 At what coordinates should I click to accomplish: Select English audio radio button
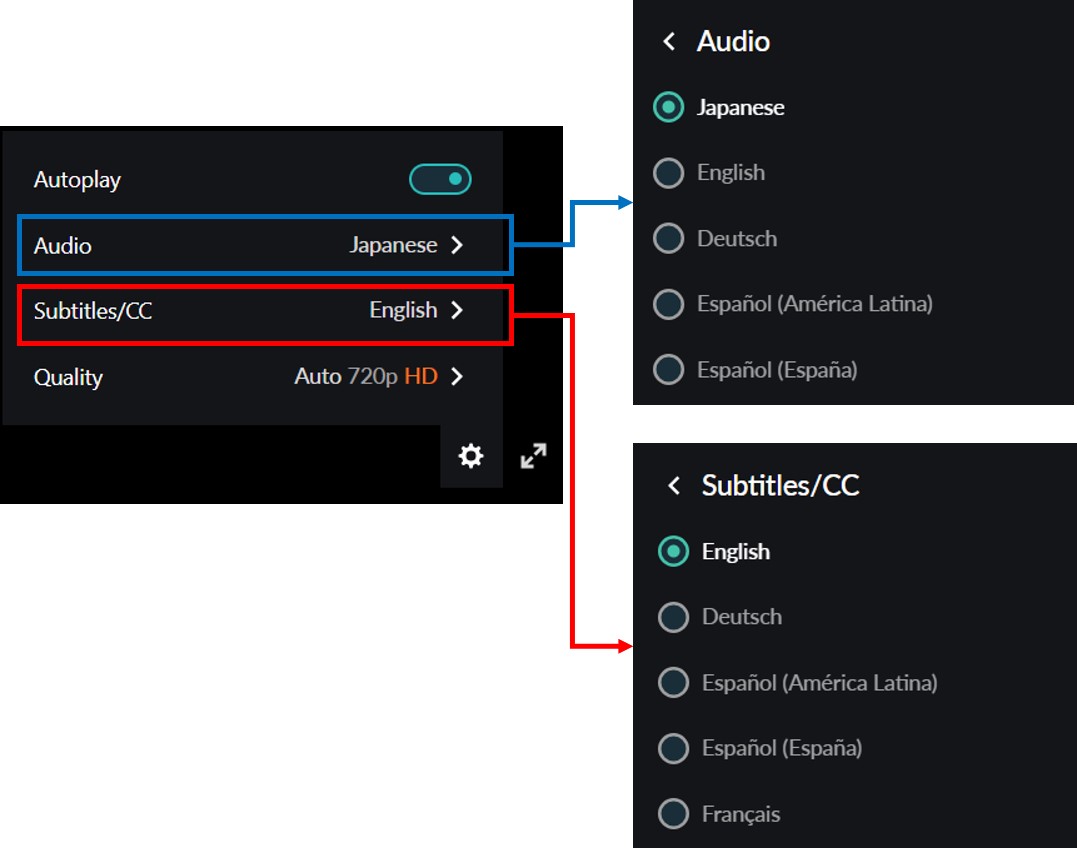coord(668,173)
